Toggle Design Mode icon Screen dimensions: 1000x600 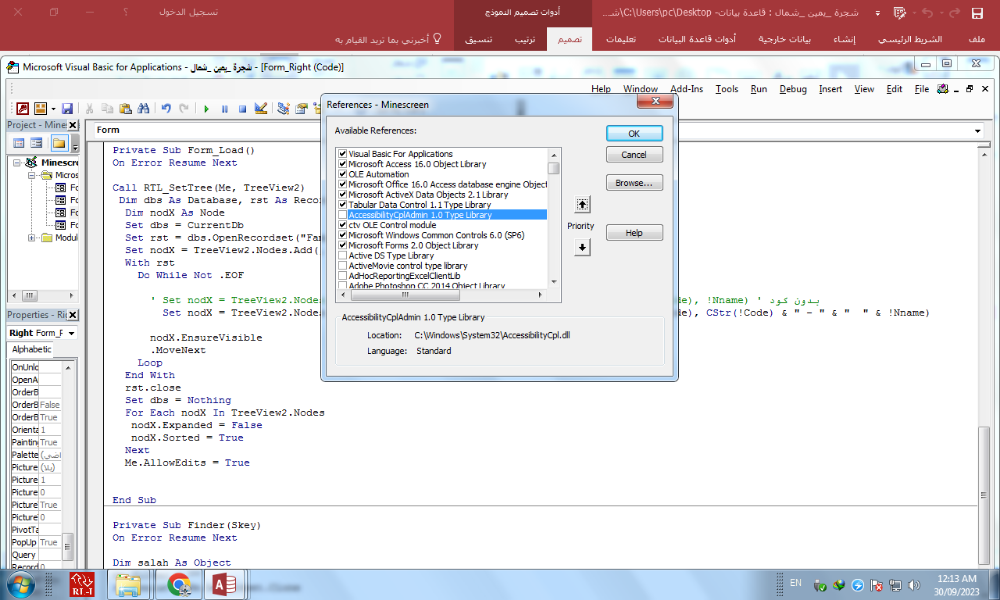click(x=260, y=108)
